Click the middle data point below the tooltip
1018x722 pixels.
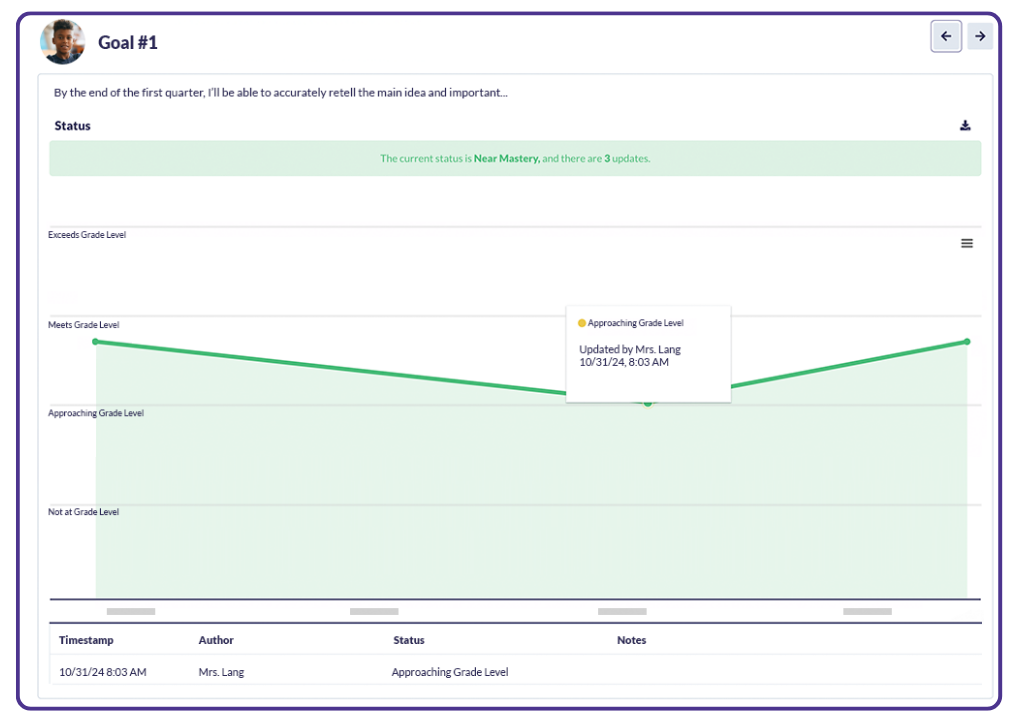tap(648, 403)
